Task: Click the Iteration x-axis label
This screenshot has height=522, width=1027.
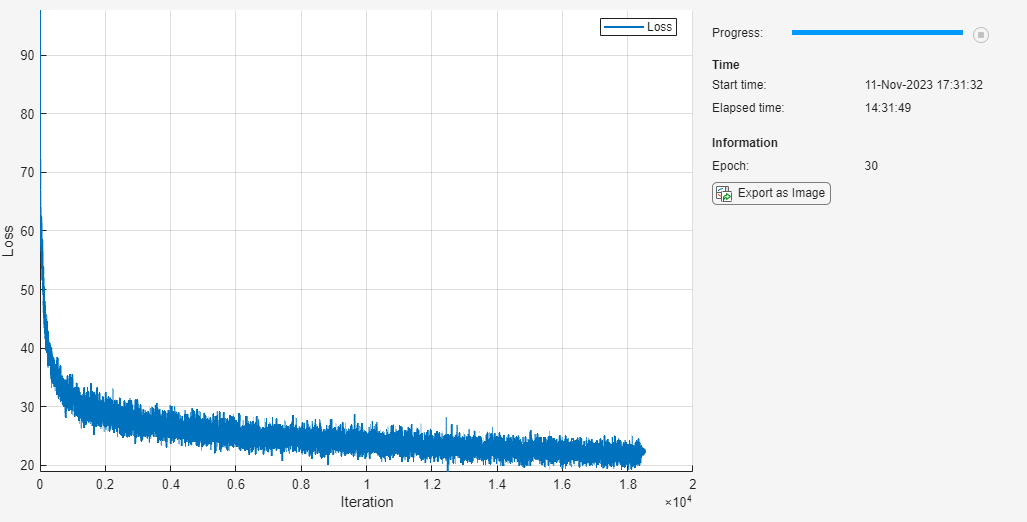Action: coord(367,502)
